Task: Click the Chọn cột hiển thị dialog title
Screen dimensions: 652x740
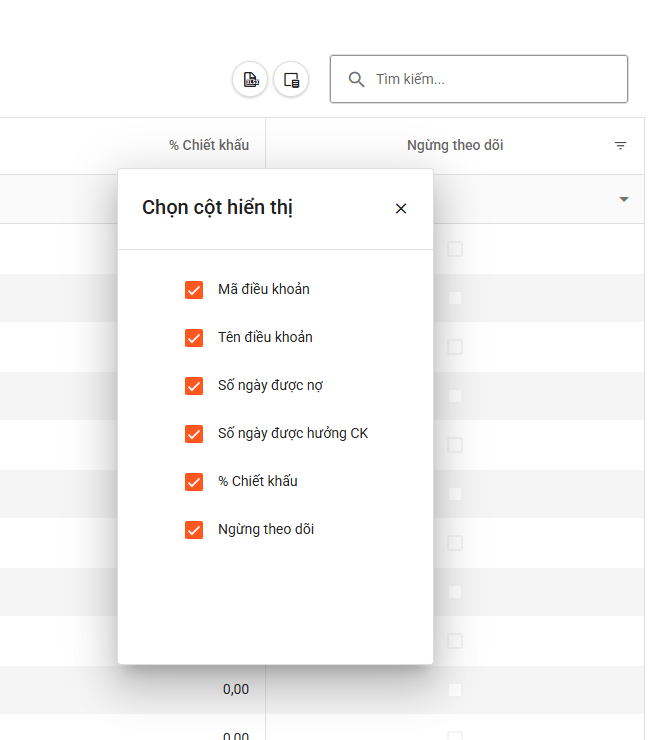Action: coord(217,208)
